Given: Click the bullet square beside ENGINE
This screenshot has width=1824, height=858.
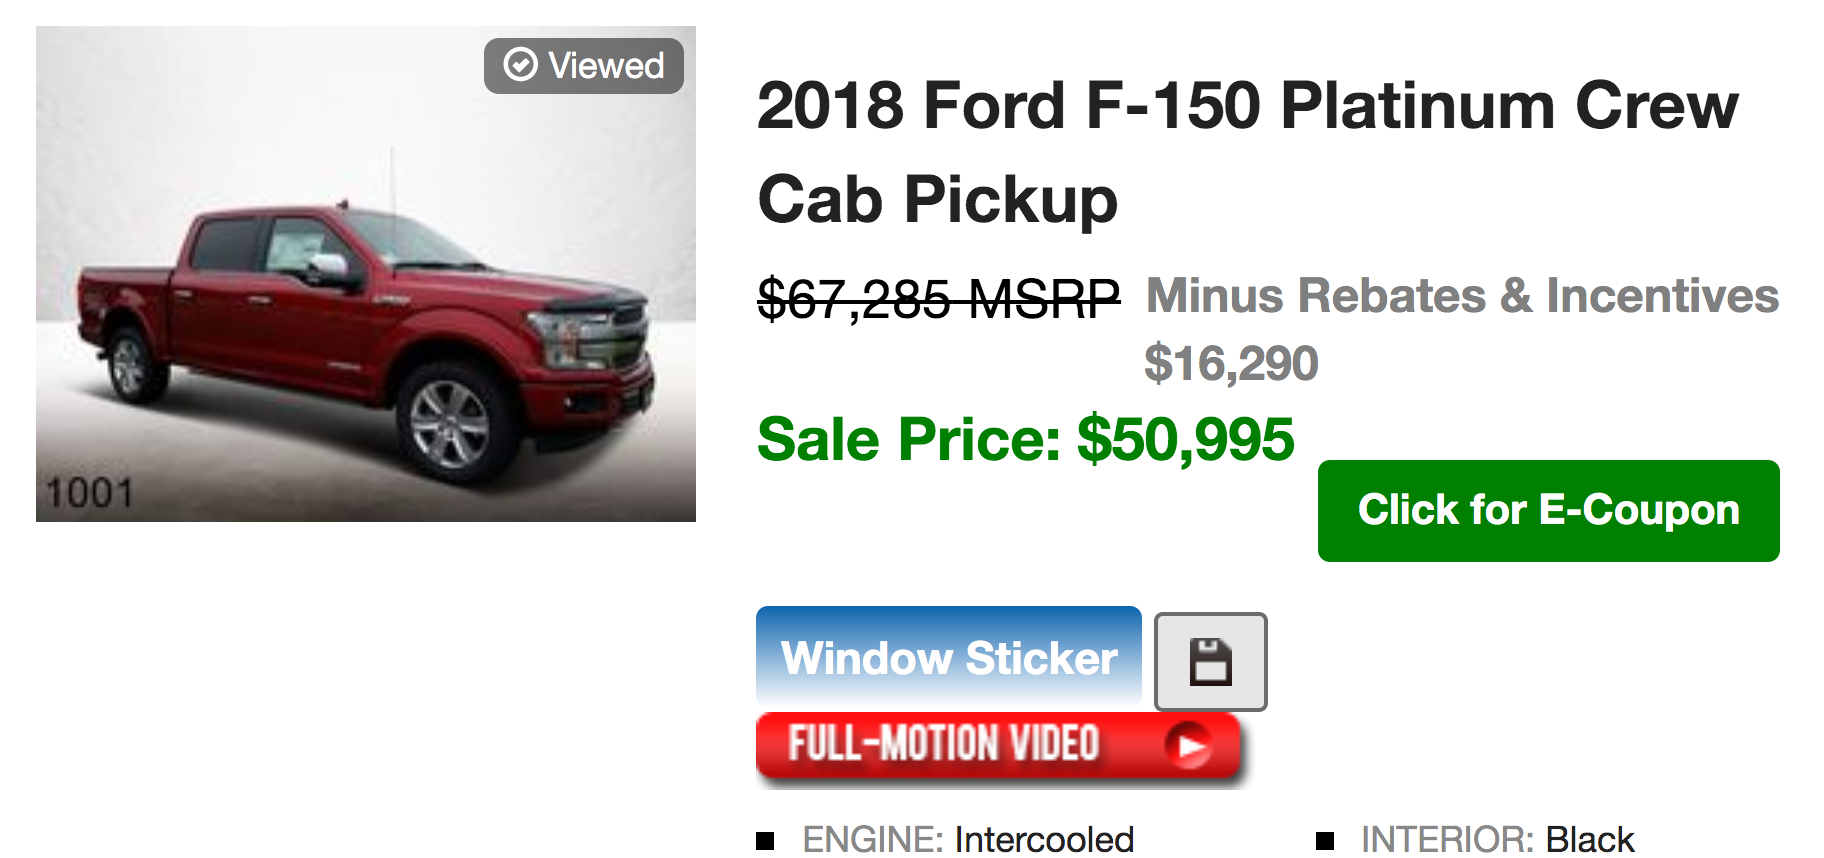Looking at the screenshot, I should (x=765, y=841).
